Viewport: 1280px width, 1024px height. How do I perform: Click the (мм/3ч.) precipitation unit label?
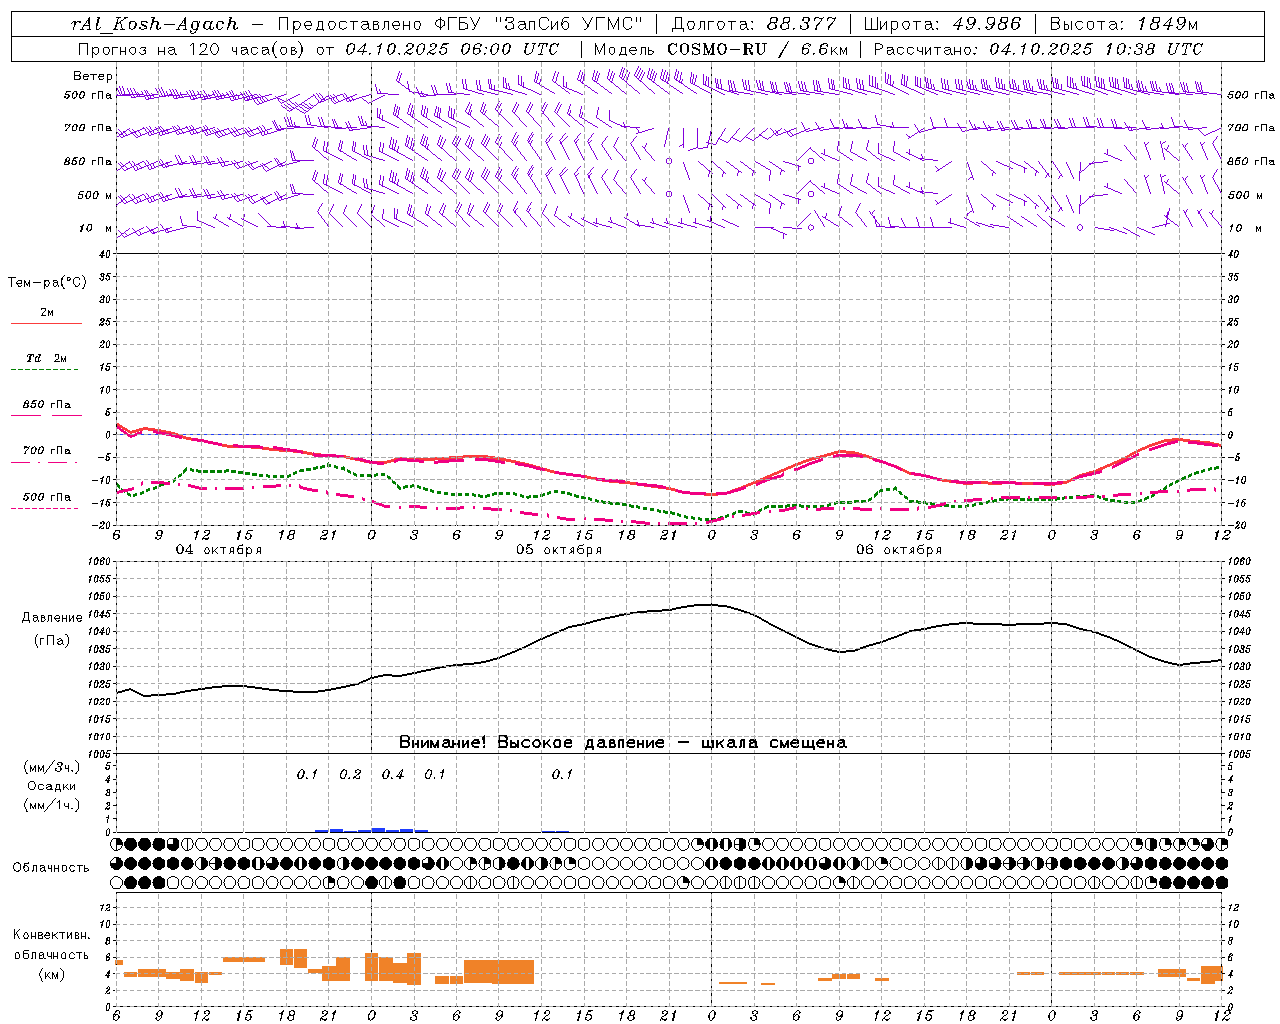pos(51,767)
